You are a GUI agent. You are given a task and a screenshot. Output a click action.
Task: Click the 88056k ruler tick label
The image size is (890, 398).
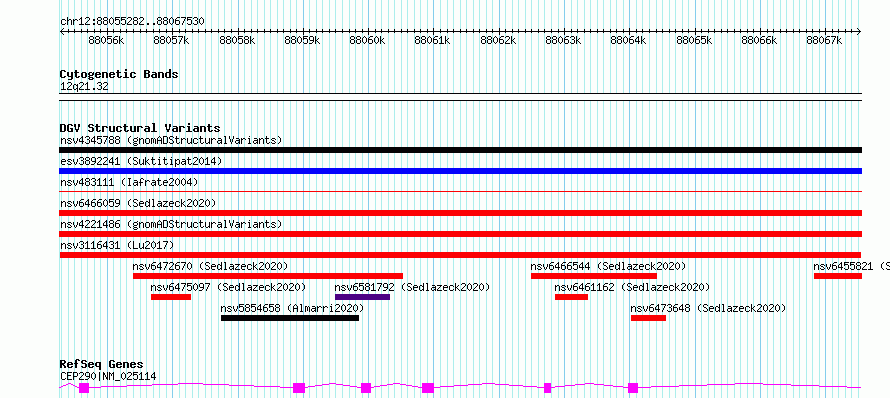pyautogui.click(x=106, y=40)
